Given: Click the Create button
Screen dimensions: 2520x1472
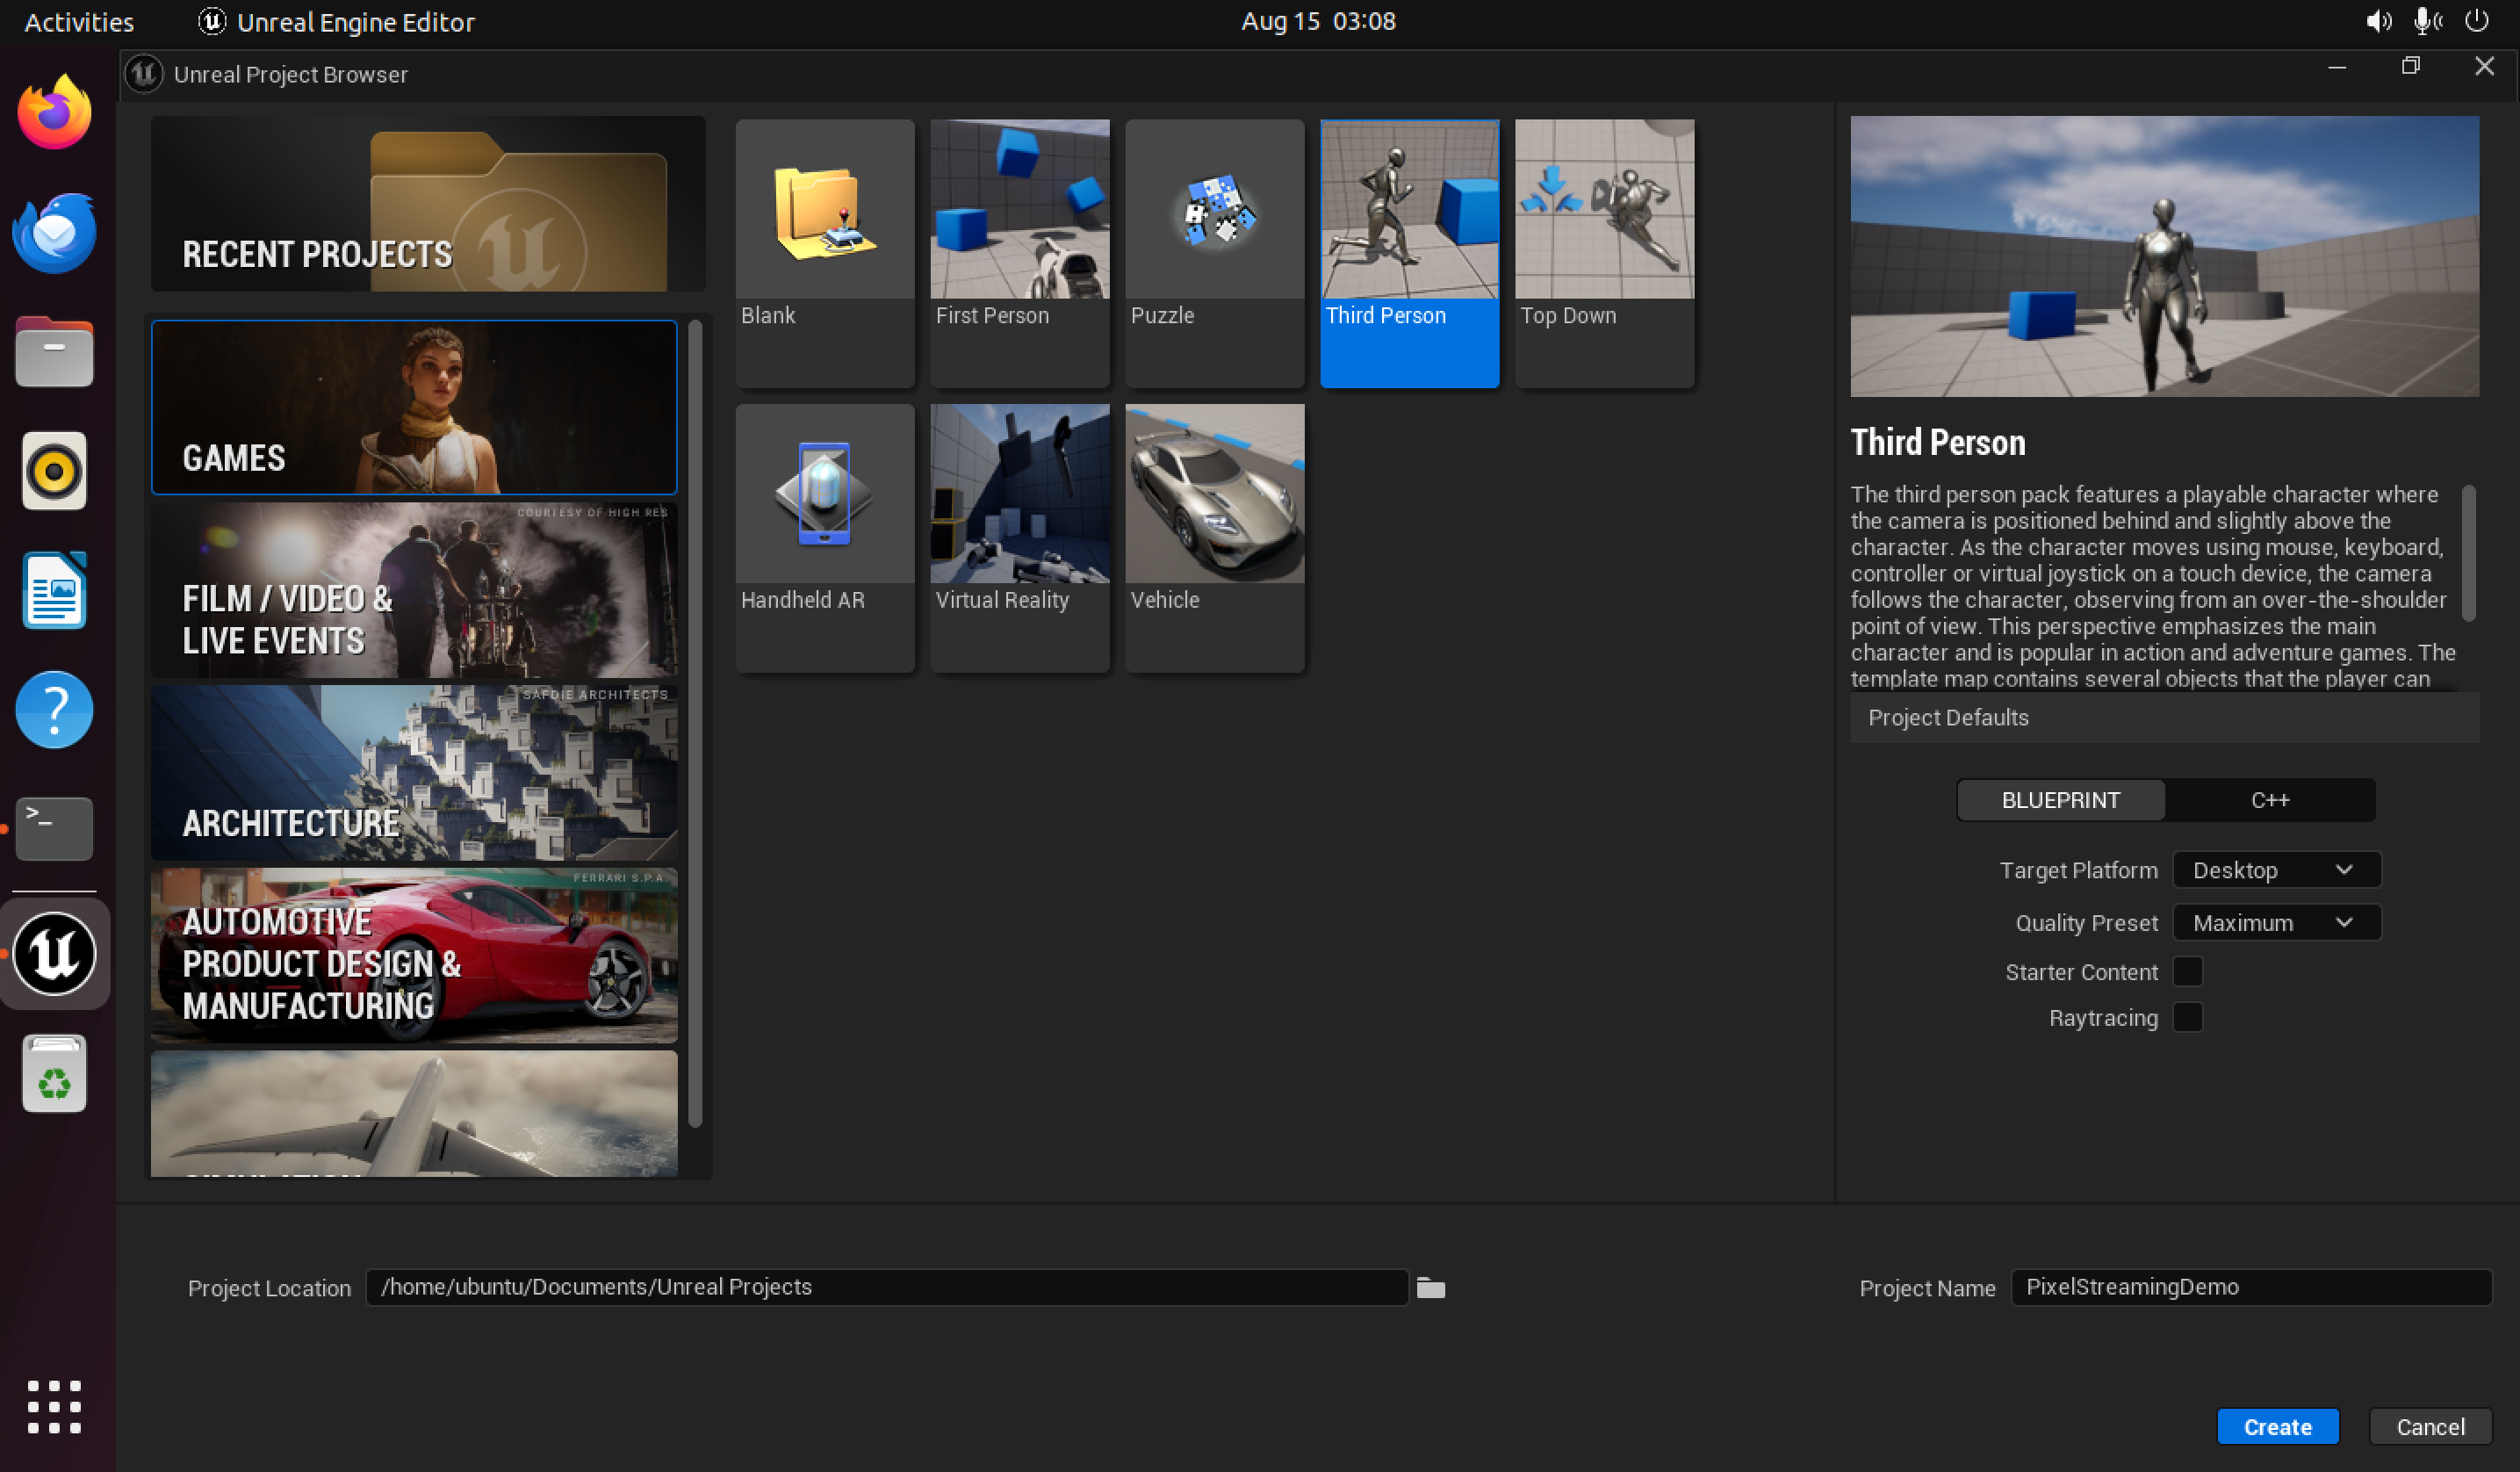Looking at the screenshot, I should coord(2277,1427).
